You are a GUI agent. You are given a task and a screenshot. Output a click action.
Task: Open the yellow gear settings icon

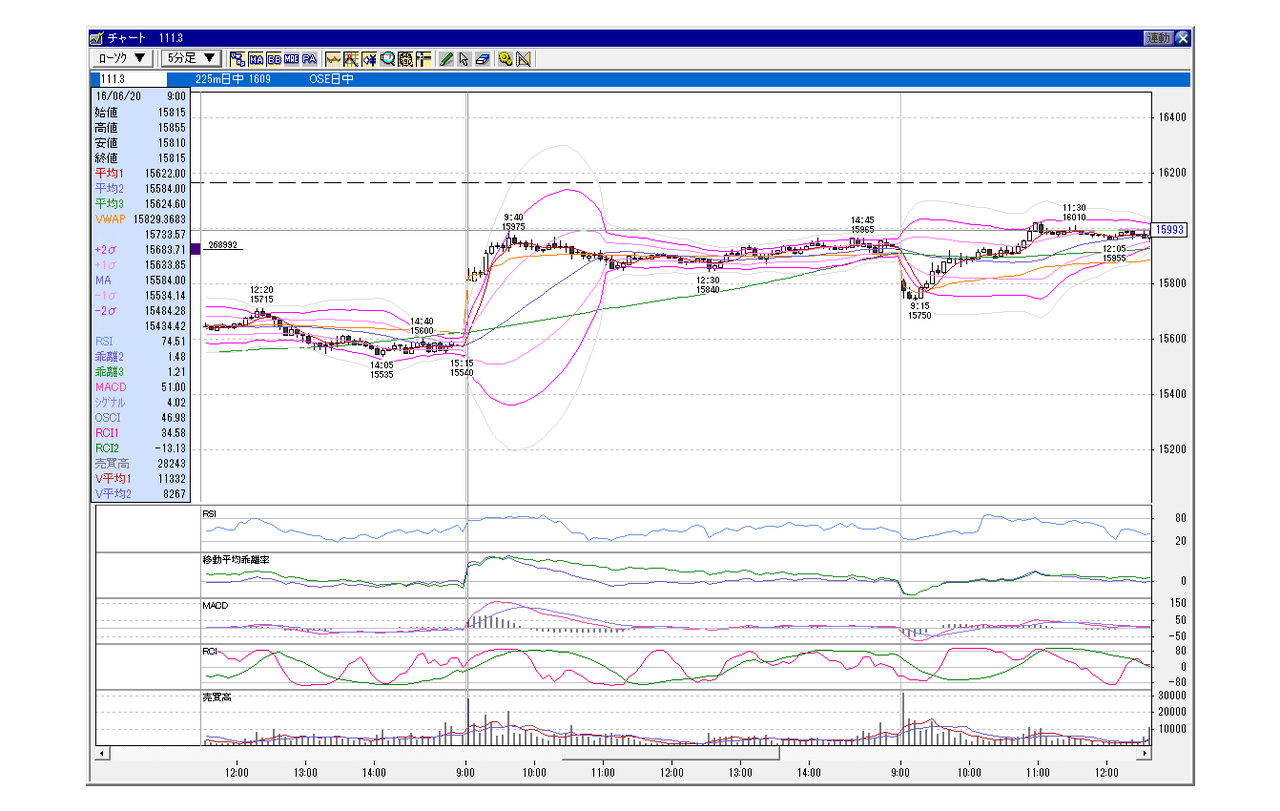pyautogui.click(x=505, y=59)
